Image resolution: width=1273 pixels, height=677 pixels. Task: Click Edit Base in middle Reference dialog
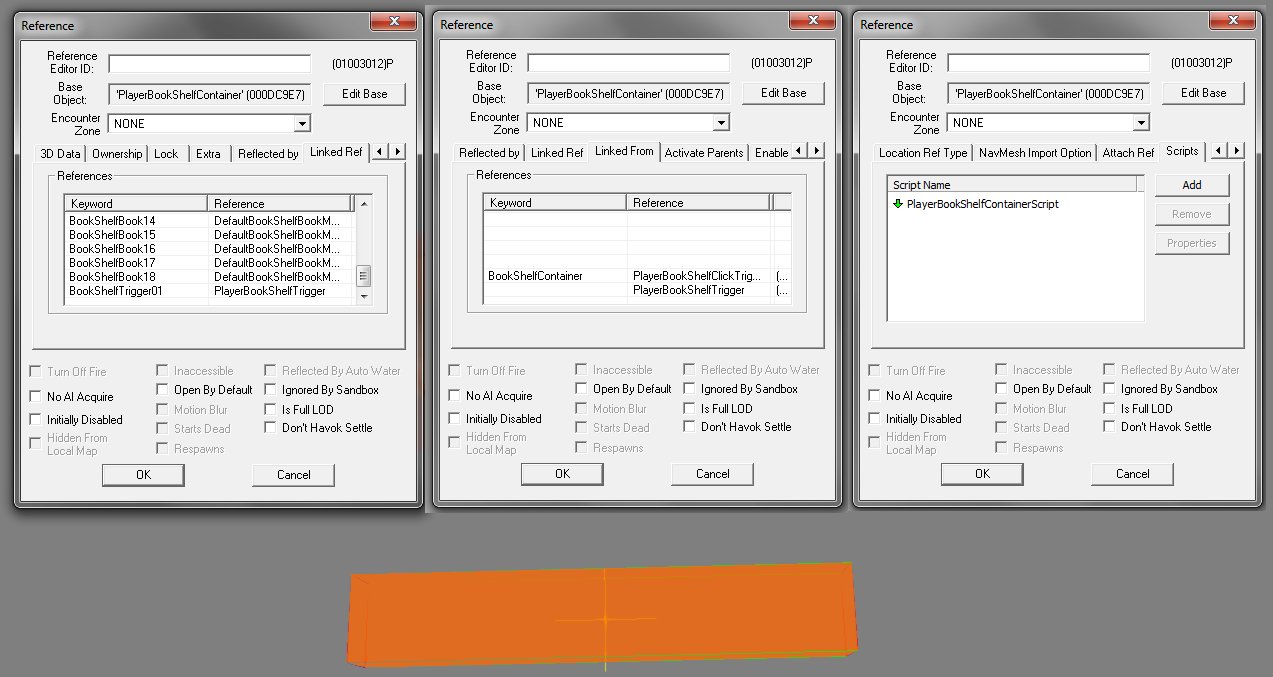(x=783, y=93)
